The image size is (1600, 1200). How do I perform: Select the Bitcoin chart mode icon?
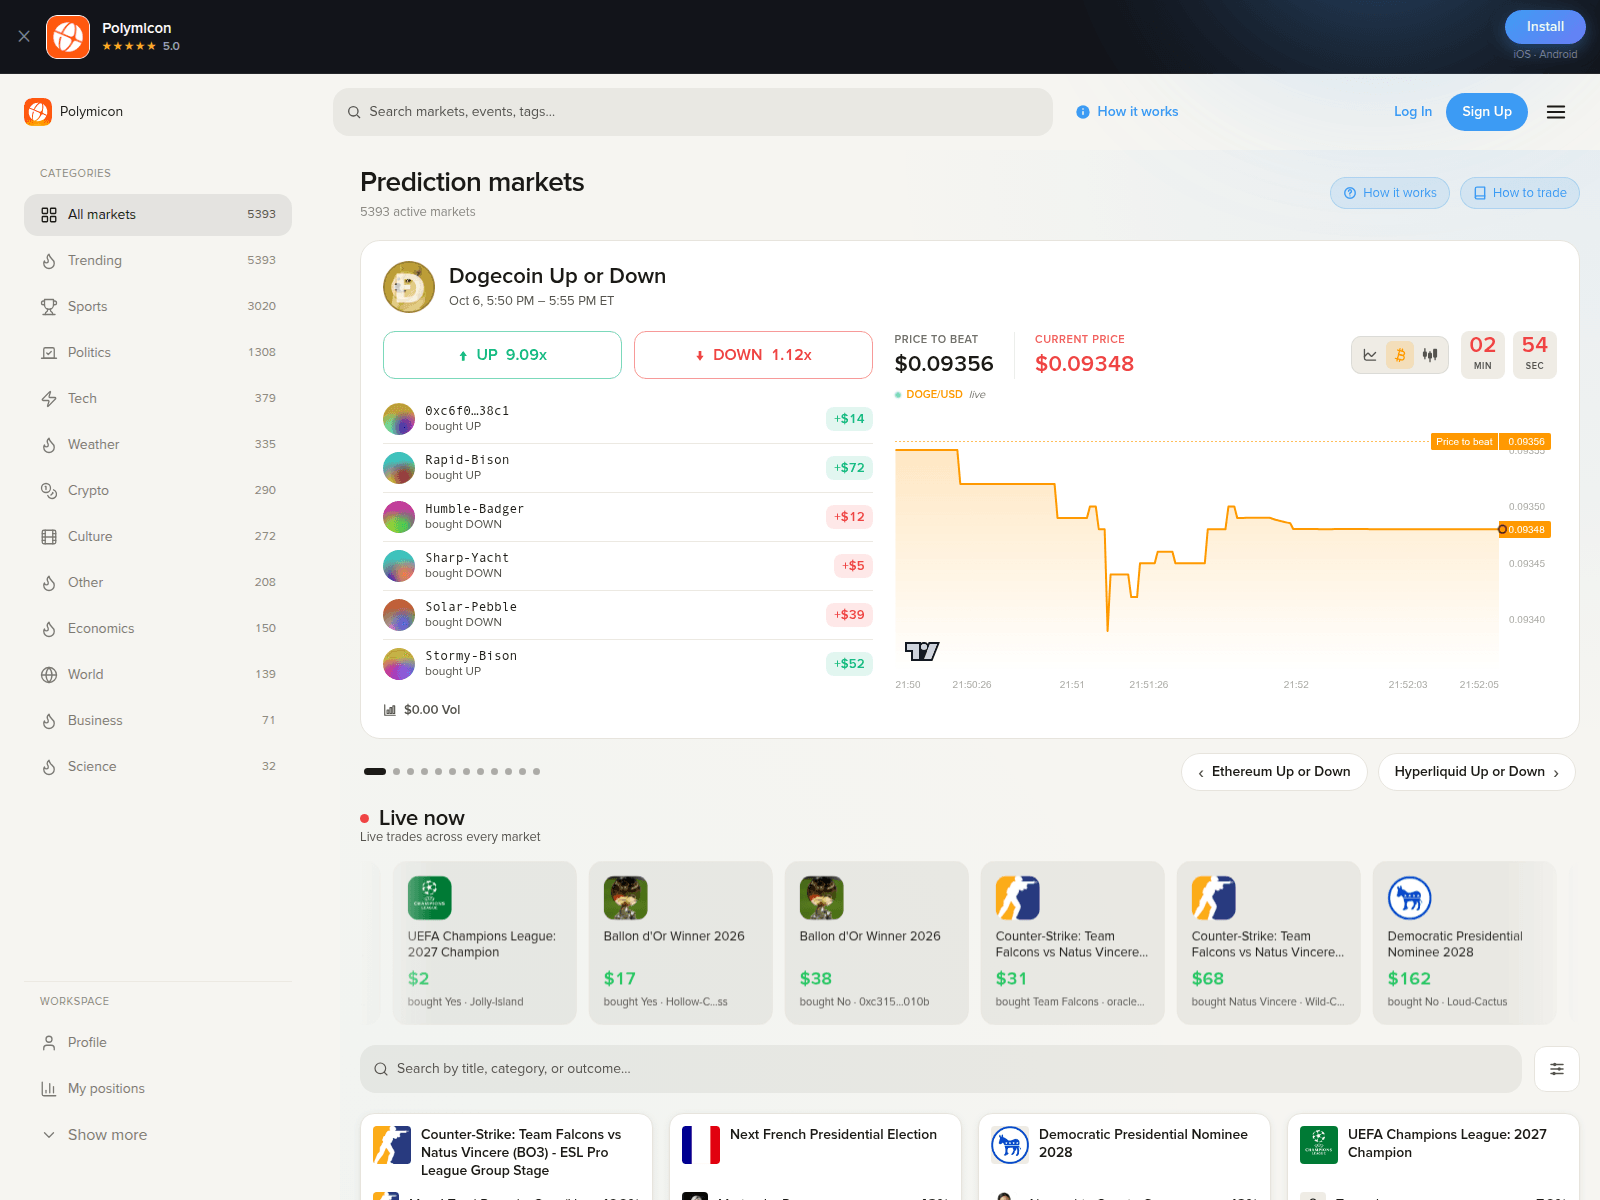1400,355
